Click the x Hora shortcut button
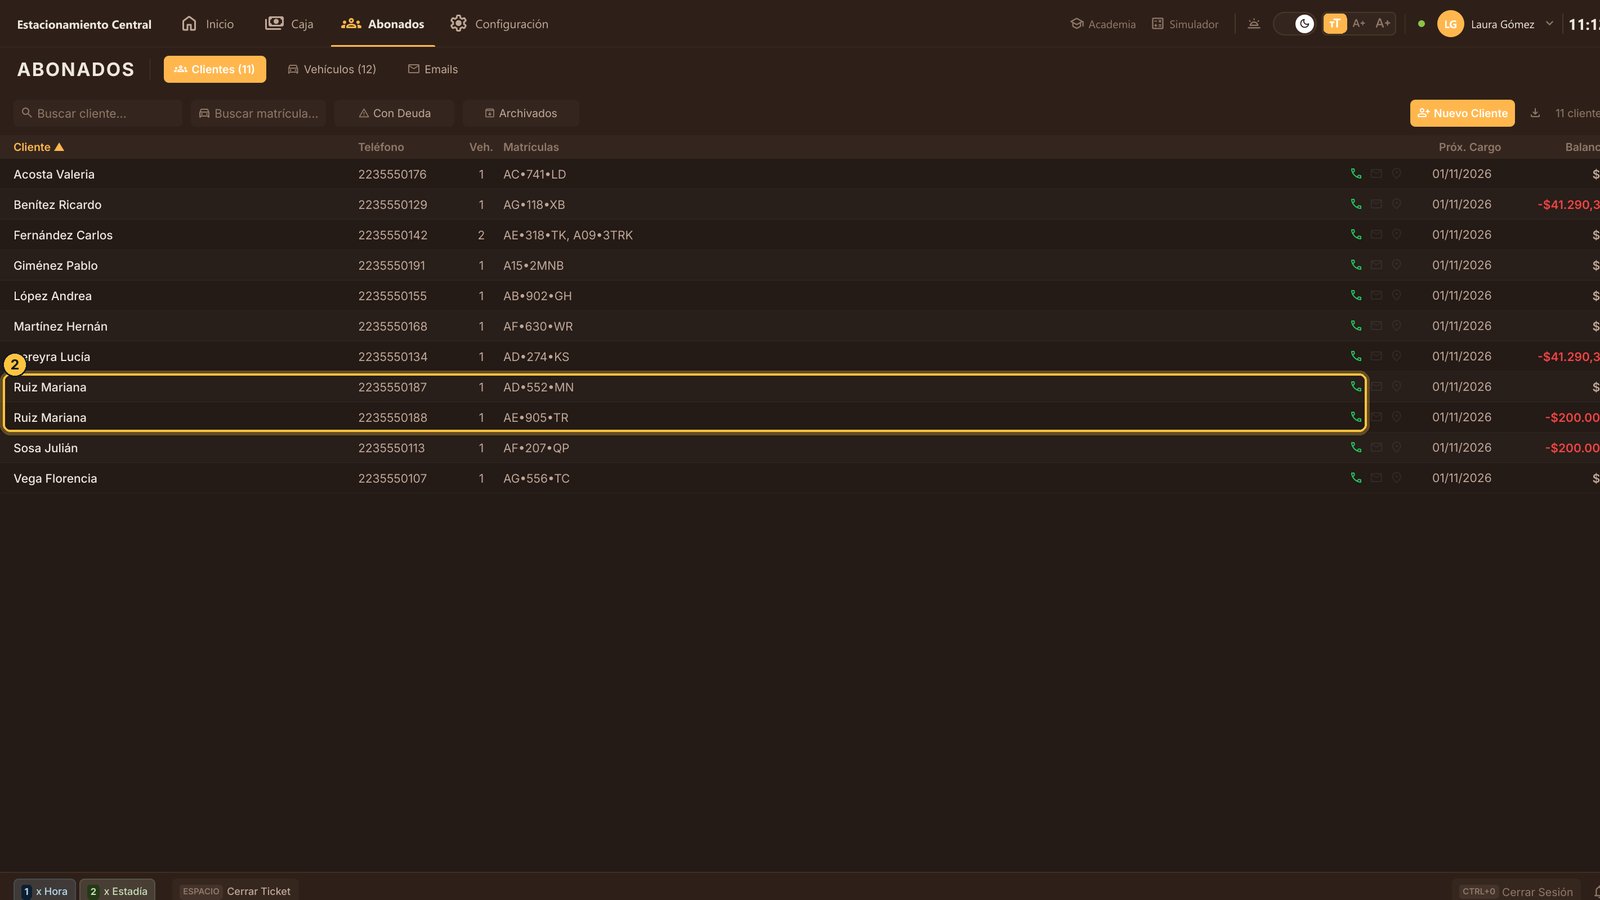Screen dimensions: 1600x900 45,891
